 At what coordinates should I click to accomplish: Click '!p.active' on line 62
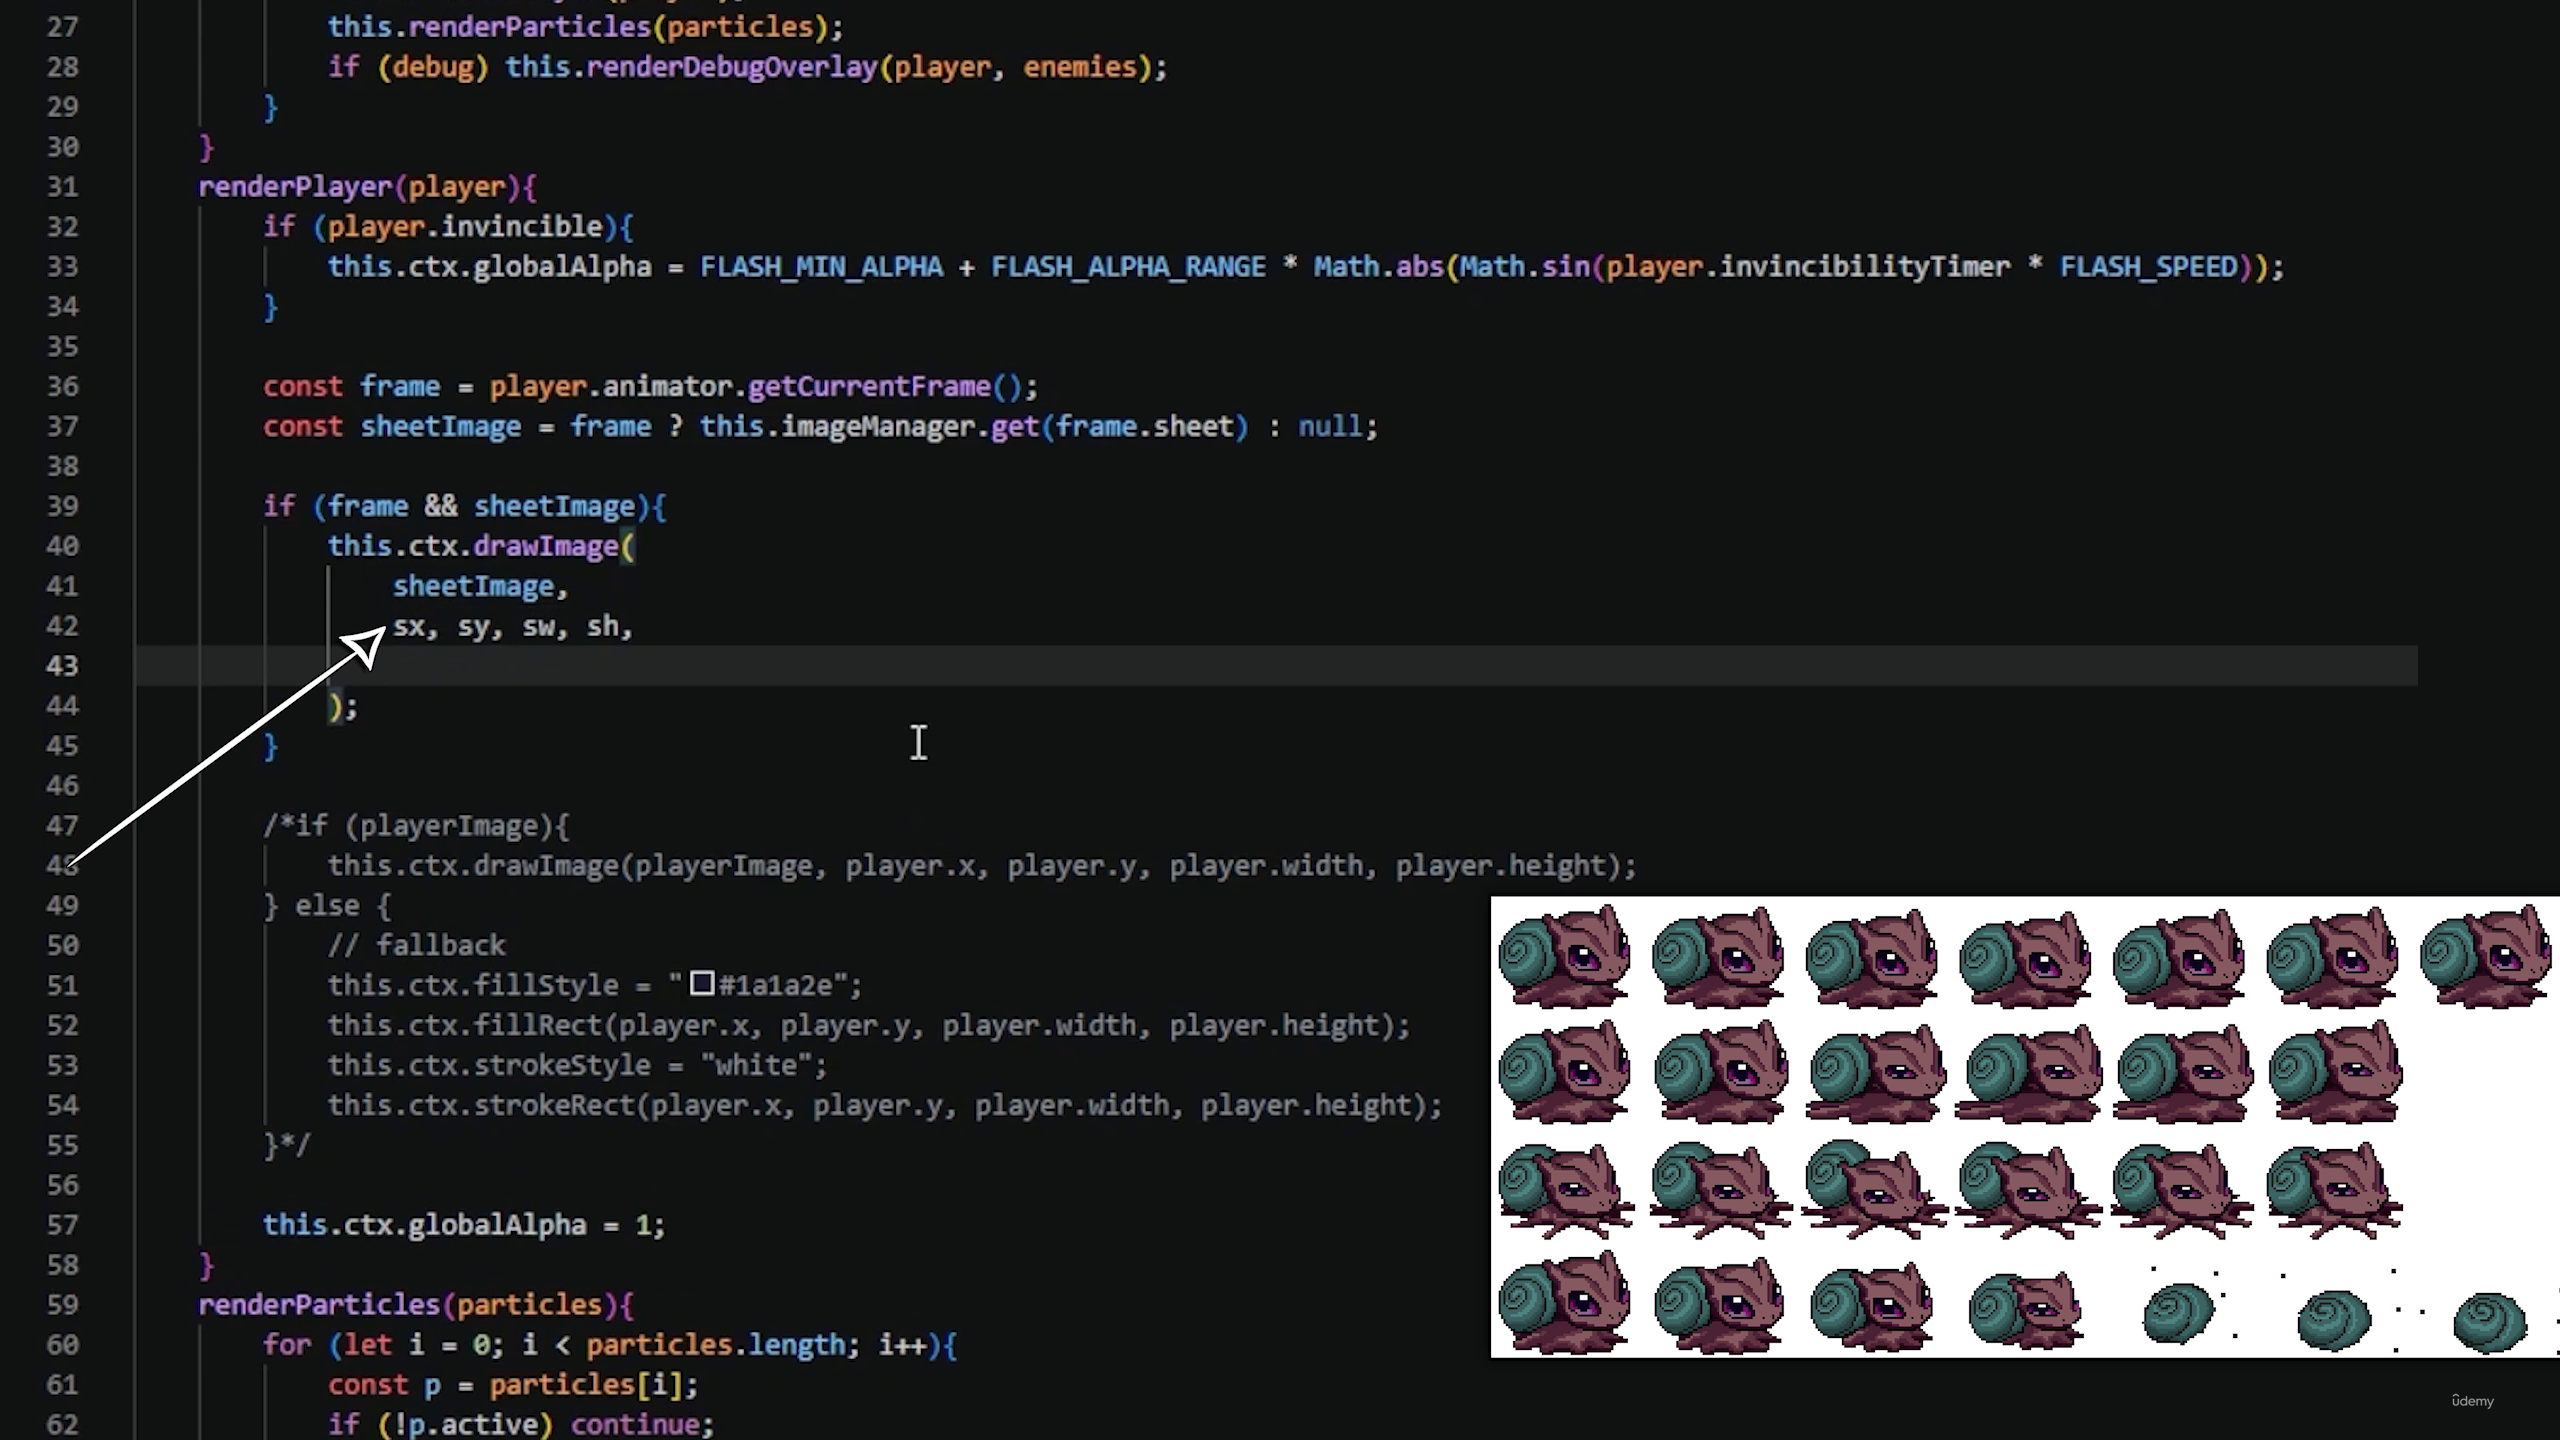pos(465,1426)
